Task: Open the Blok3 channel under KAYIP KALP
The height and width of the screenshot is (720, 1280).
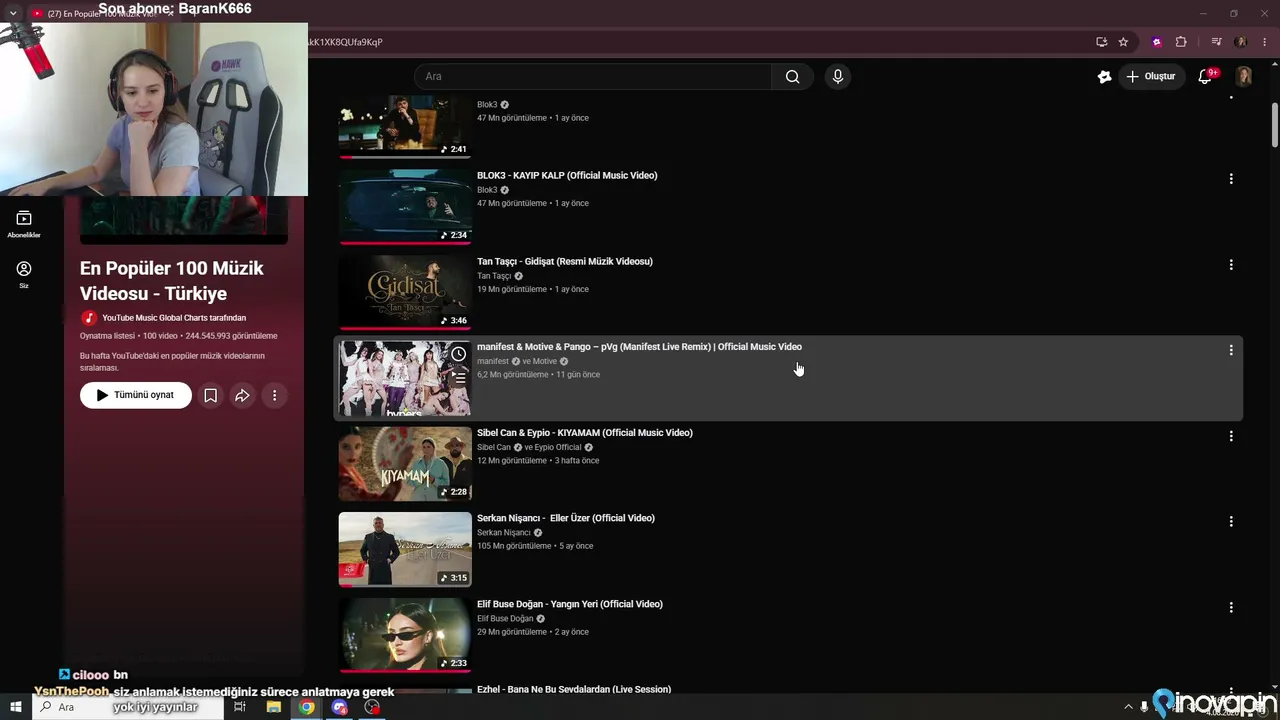Action: 487,190
